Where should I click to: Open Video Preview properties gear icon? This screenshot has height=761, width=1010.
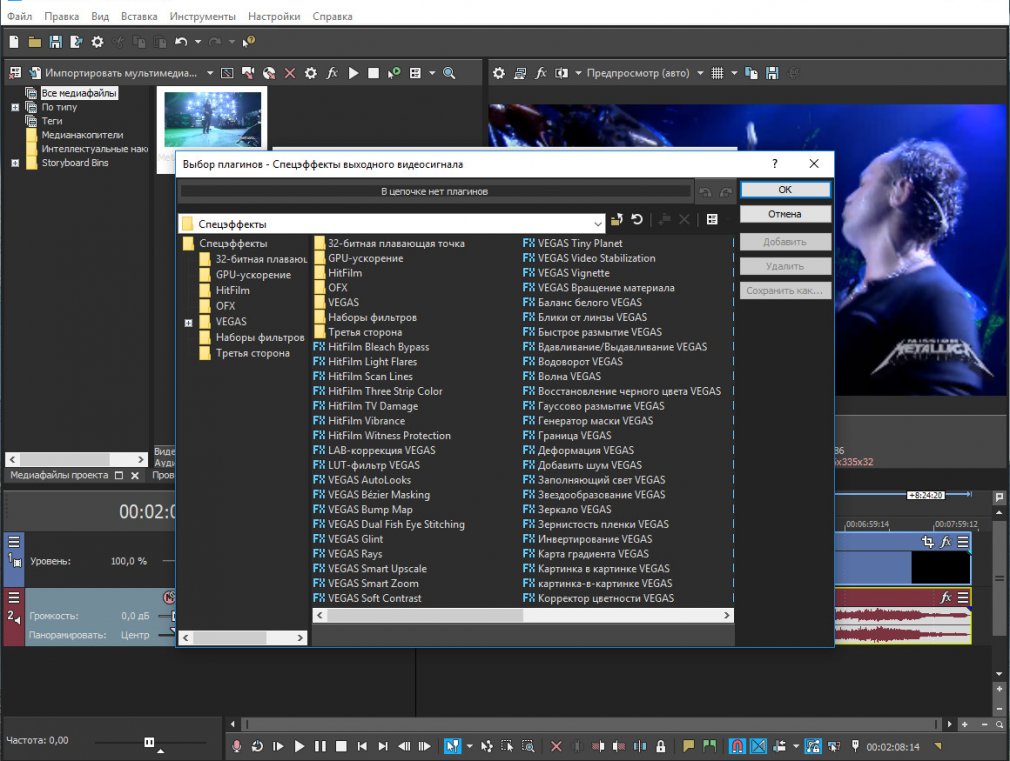[499, 73]
